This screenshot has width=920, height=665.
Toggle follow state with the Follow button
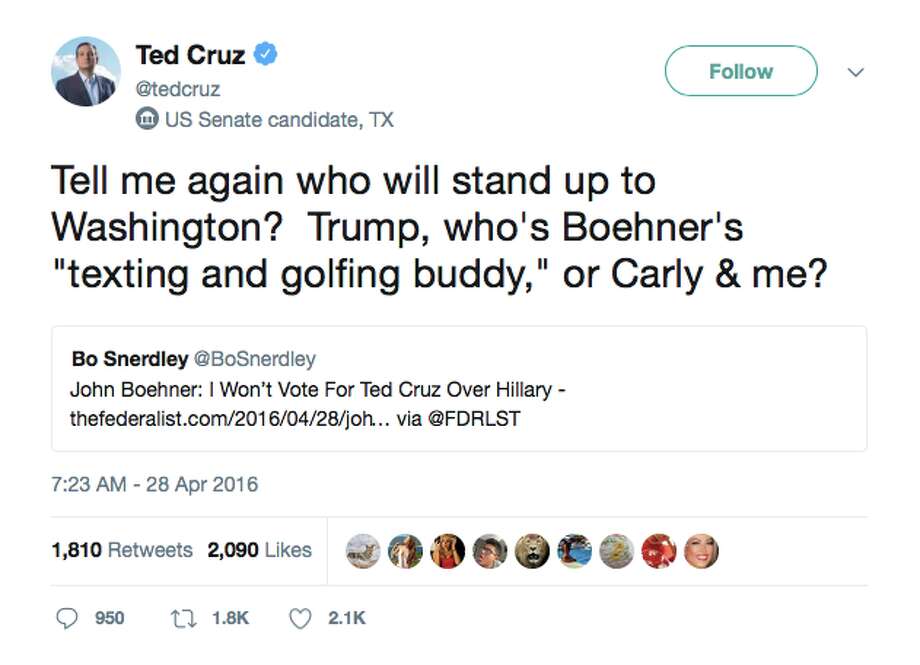[x=740, y=71]
